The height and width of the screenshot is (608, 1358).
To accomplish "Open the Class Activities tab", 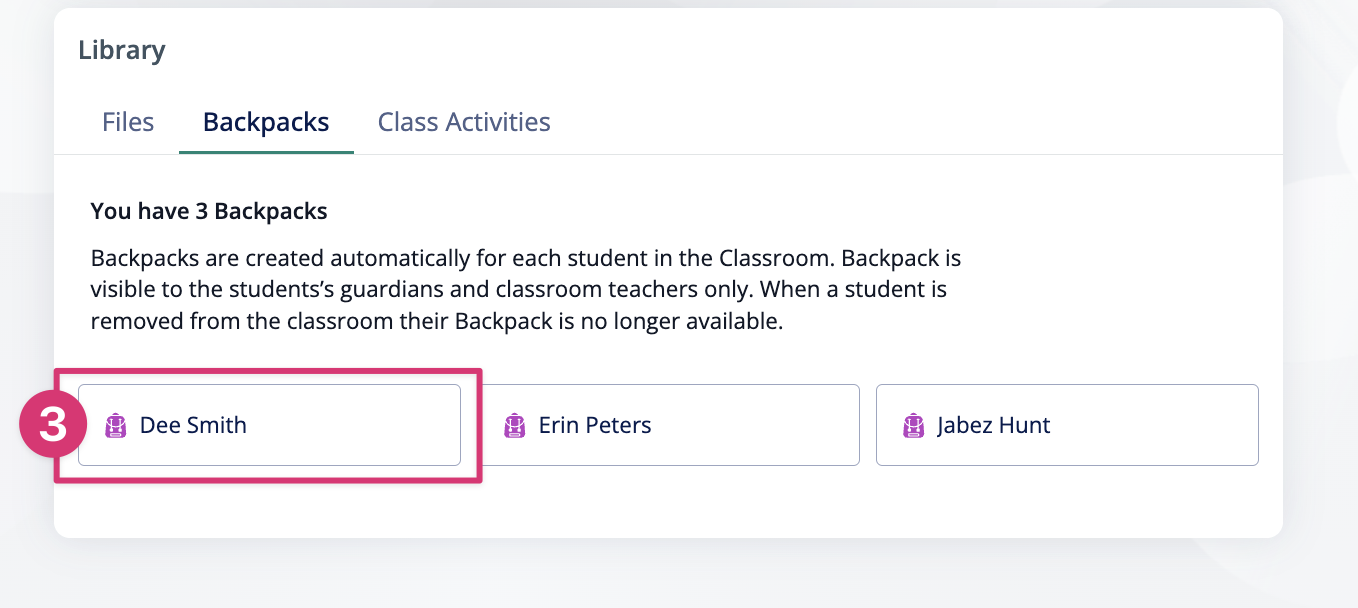I will pos(464,122).
